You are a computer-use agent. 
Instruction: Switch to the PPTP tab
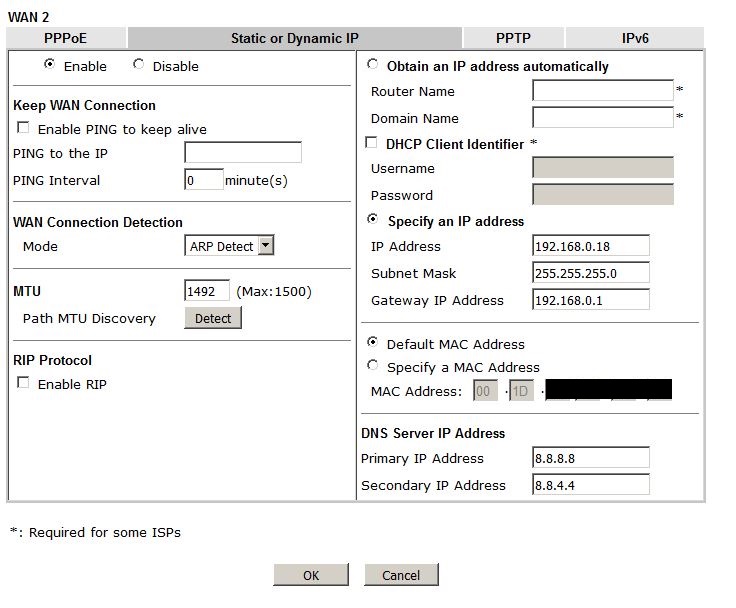[514, 38]
